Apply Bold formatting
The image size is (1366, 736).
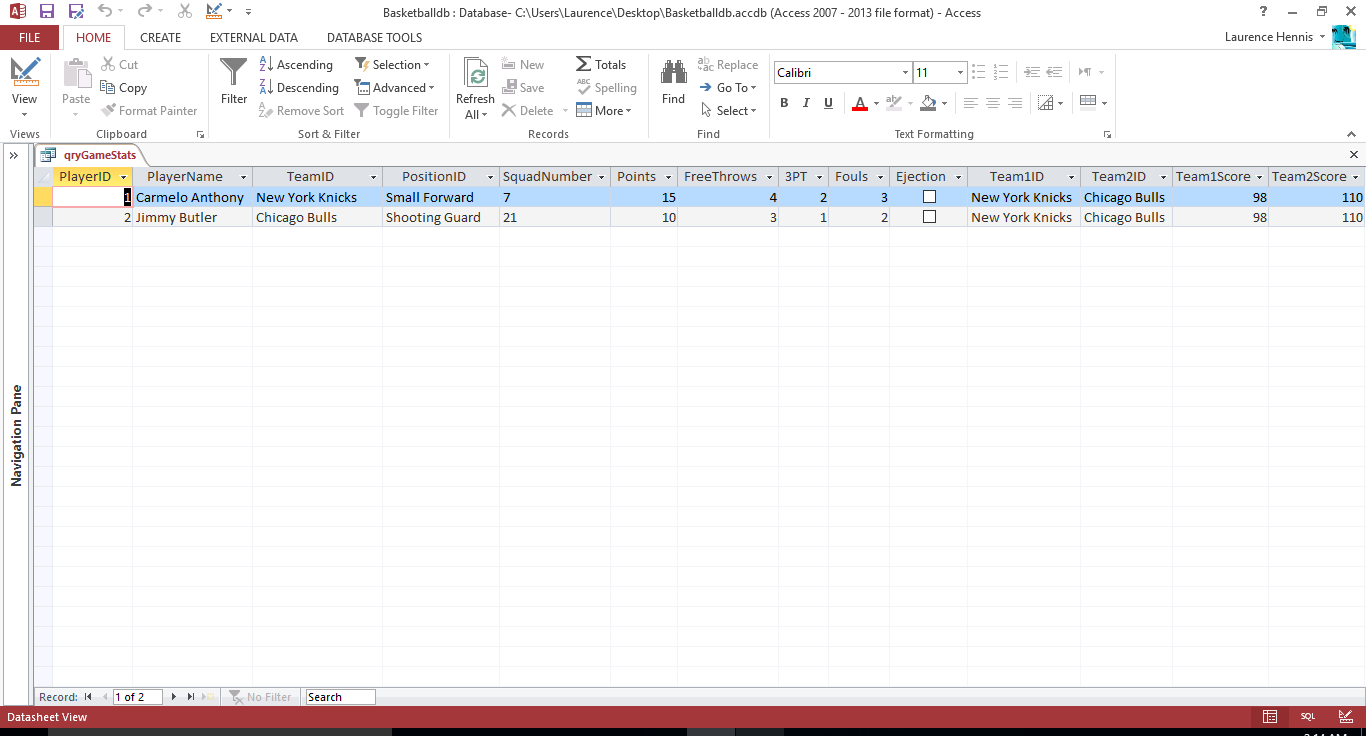pyautogui.click(x=784, y=103)
